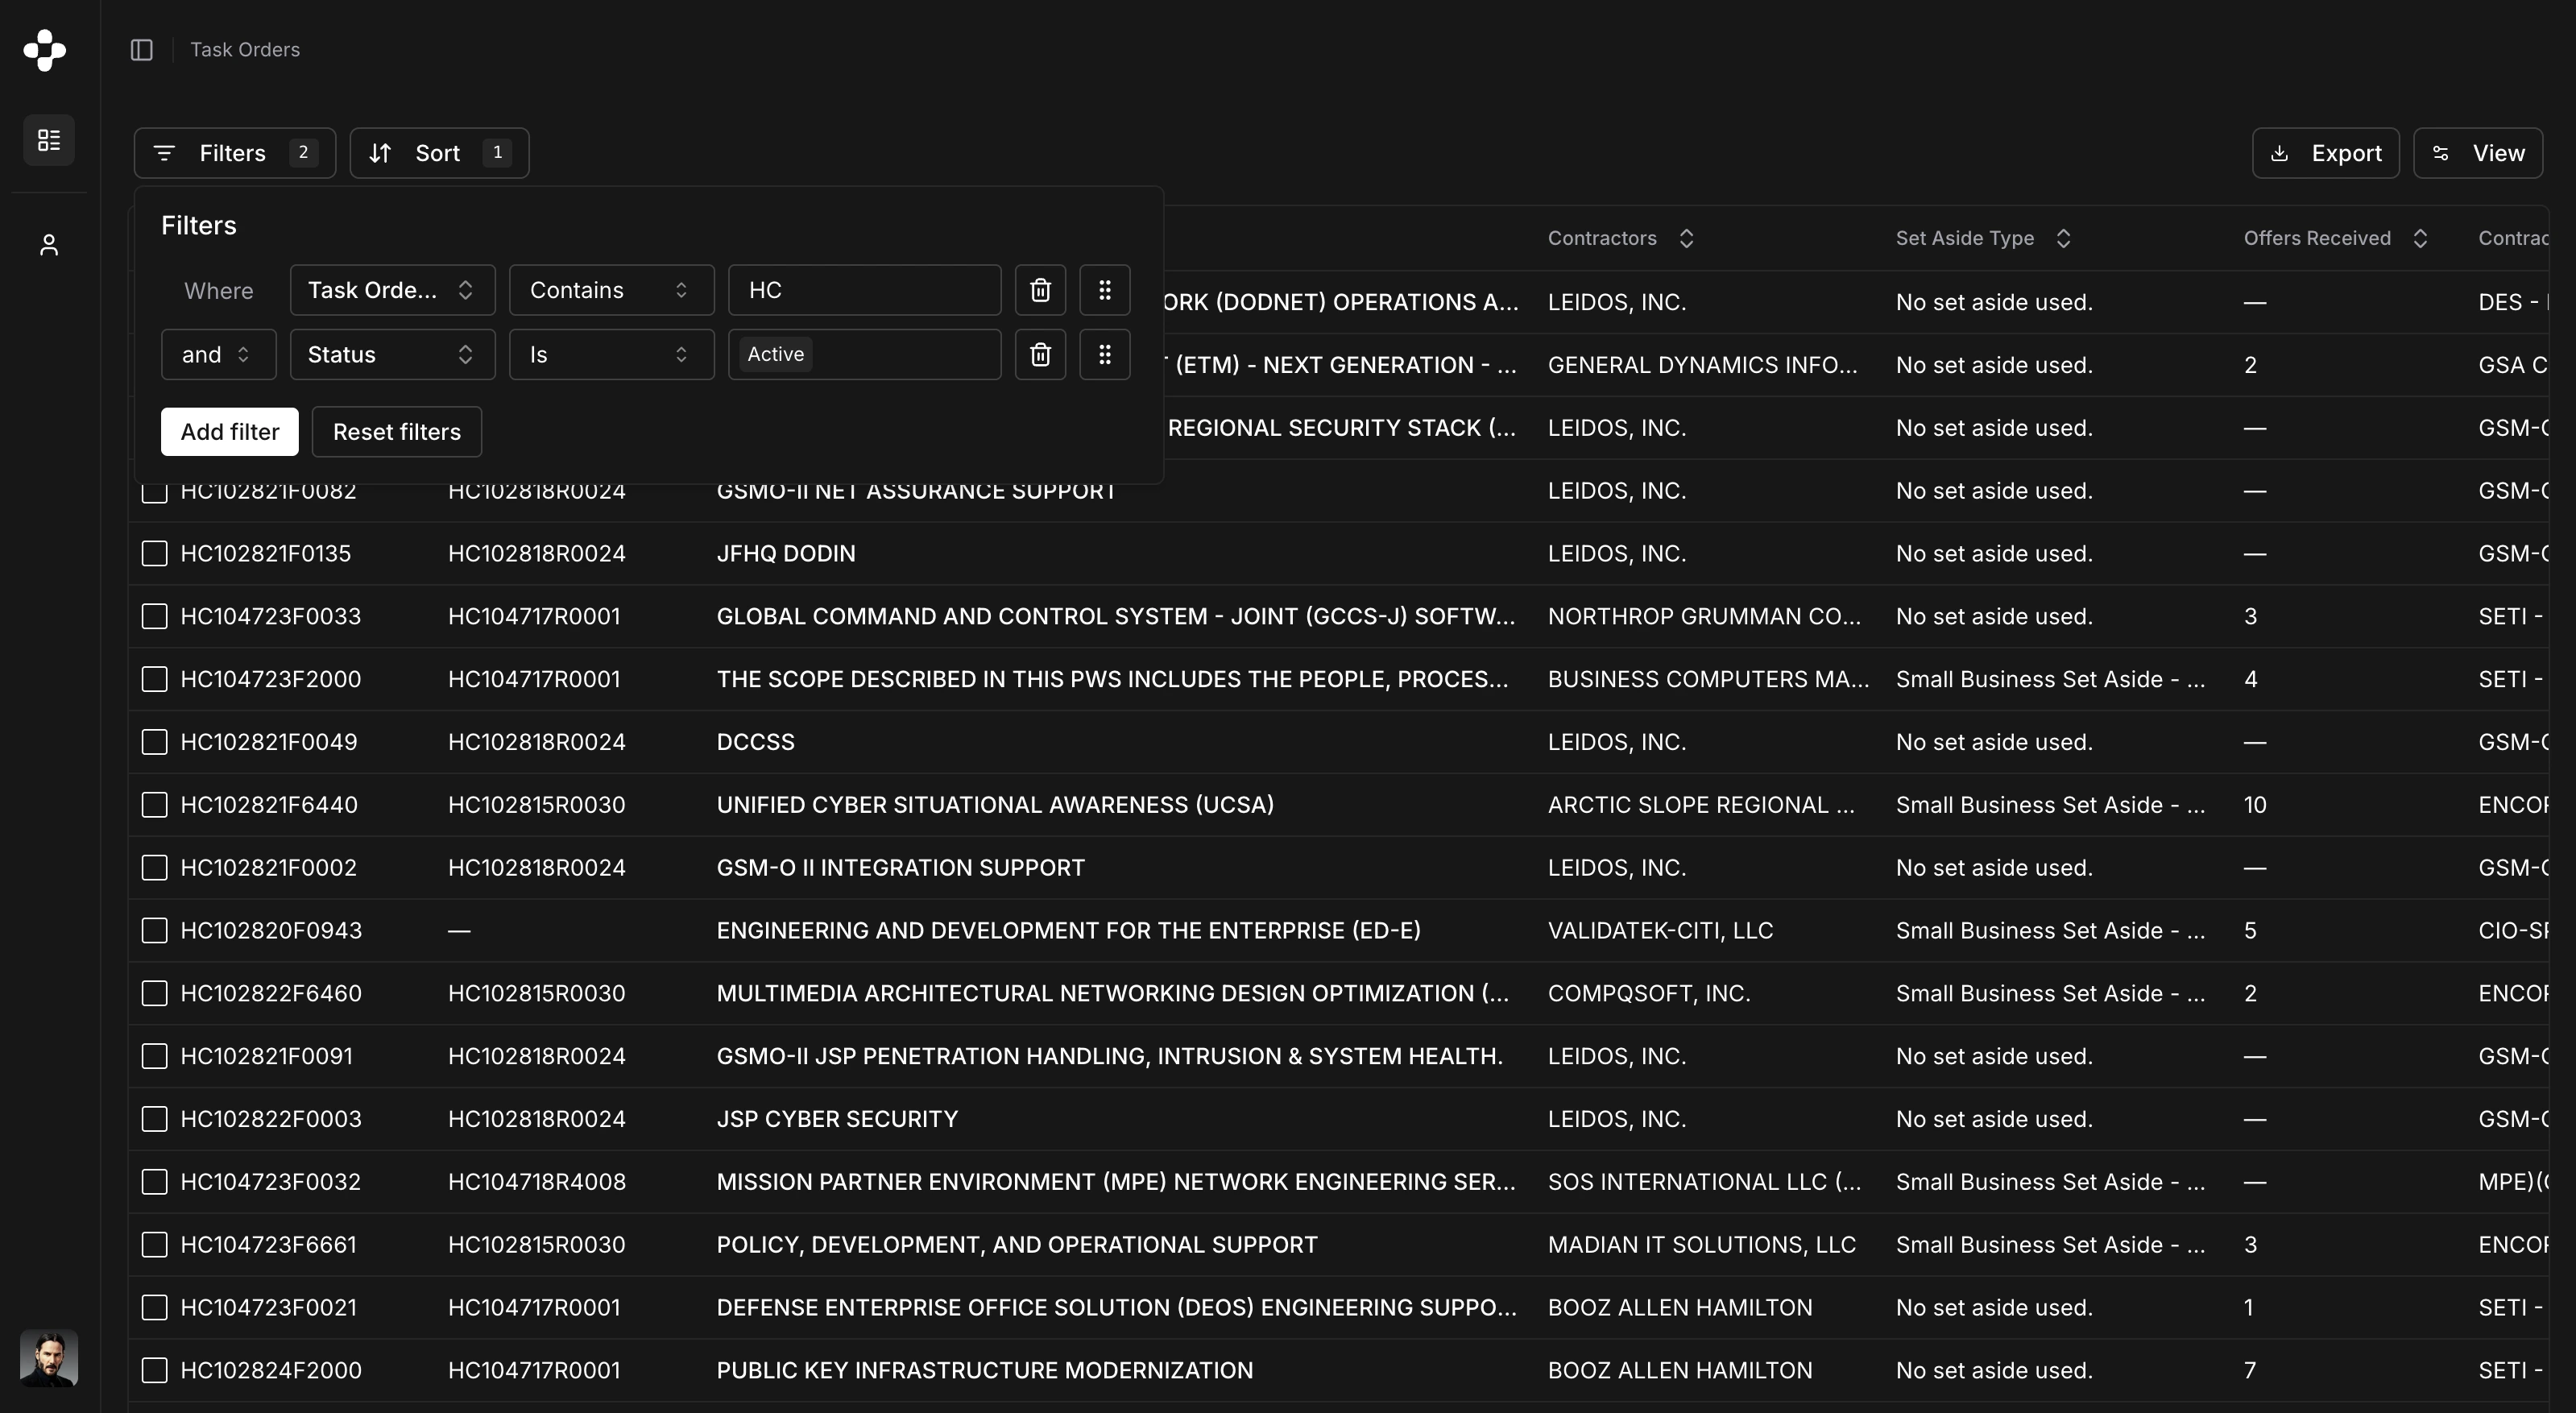Open the Filters panel button
2576x1413 pixels.
coord(235,153)
